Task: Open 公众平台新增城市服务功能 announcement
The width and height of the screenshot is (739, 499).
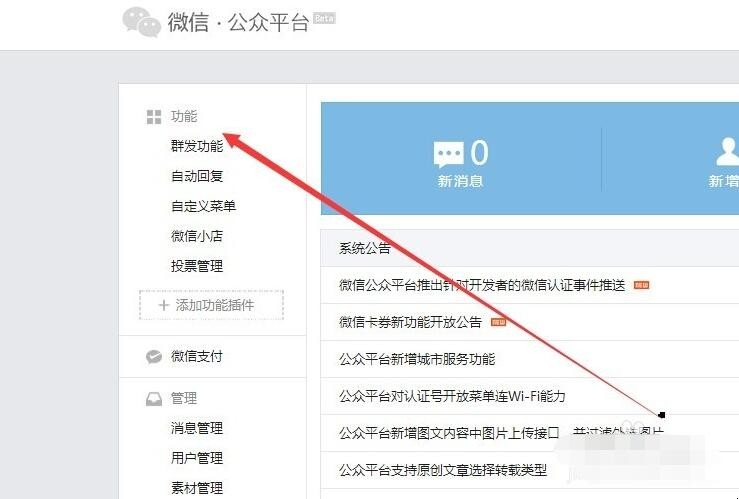Action: coord(417,360)
